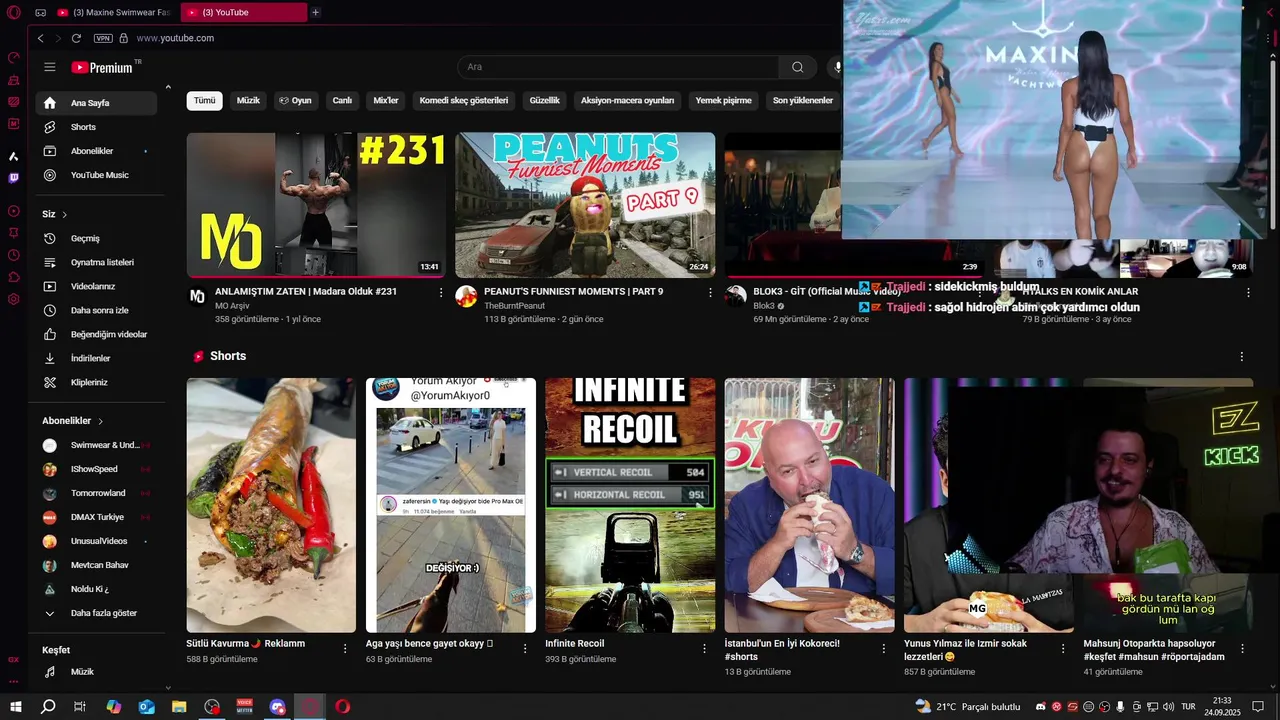Open the Shorts sidebar entry
This screenshot has width=1280, height=720.
(96, 127)
